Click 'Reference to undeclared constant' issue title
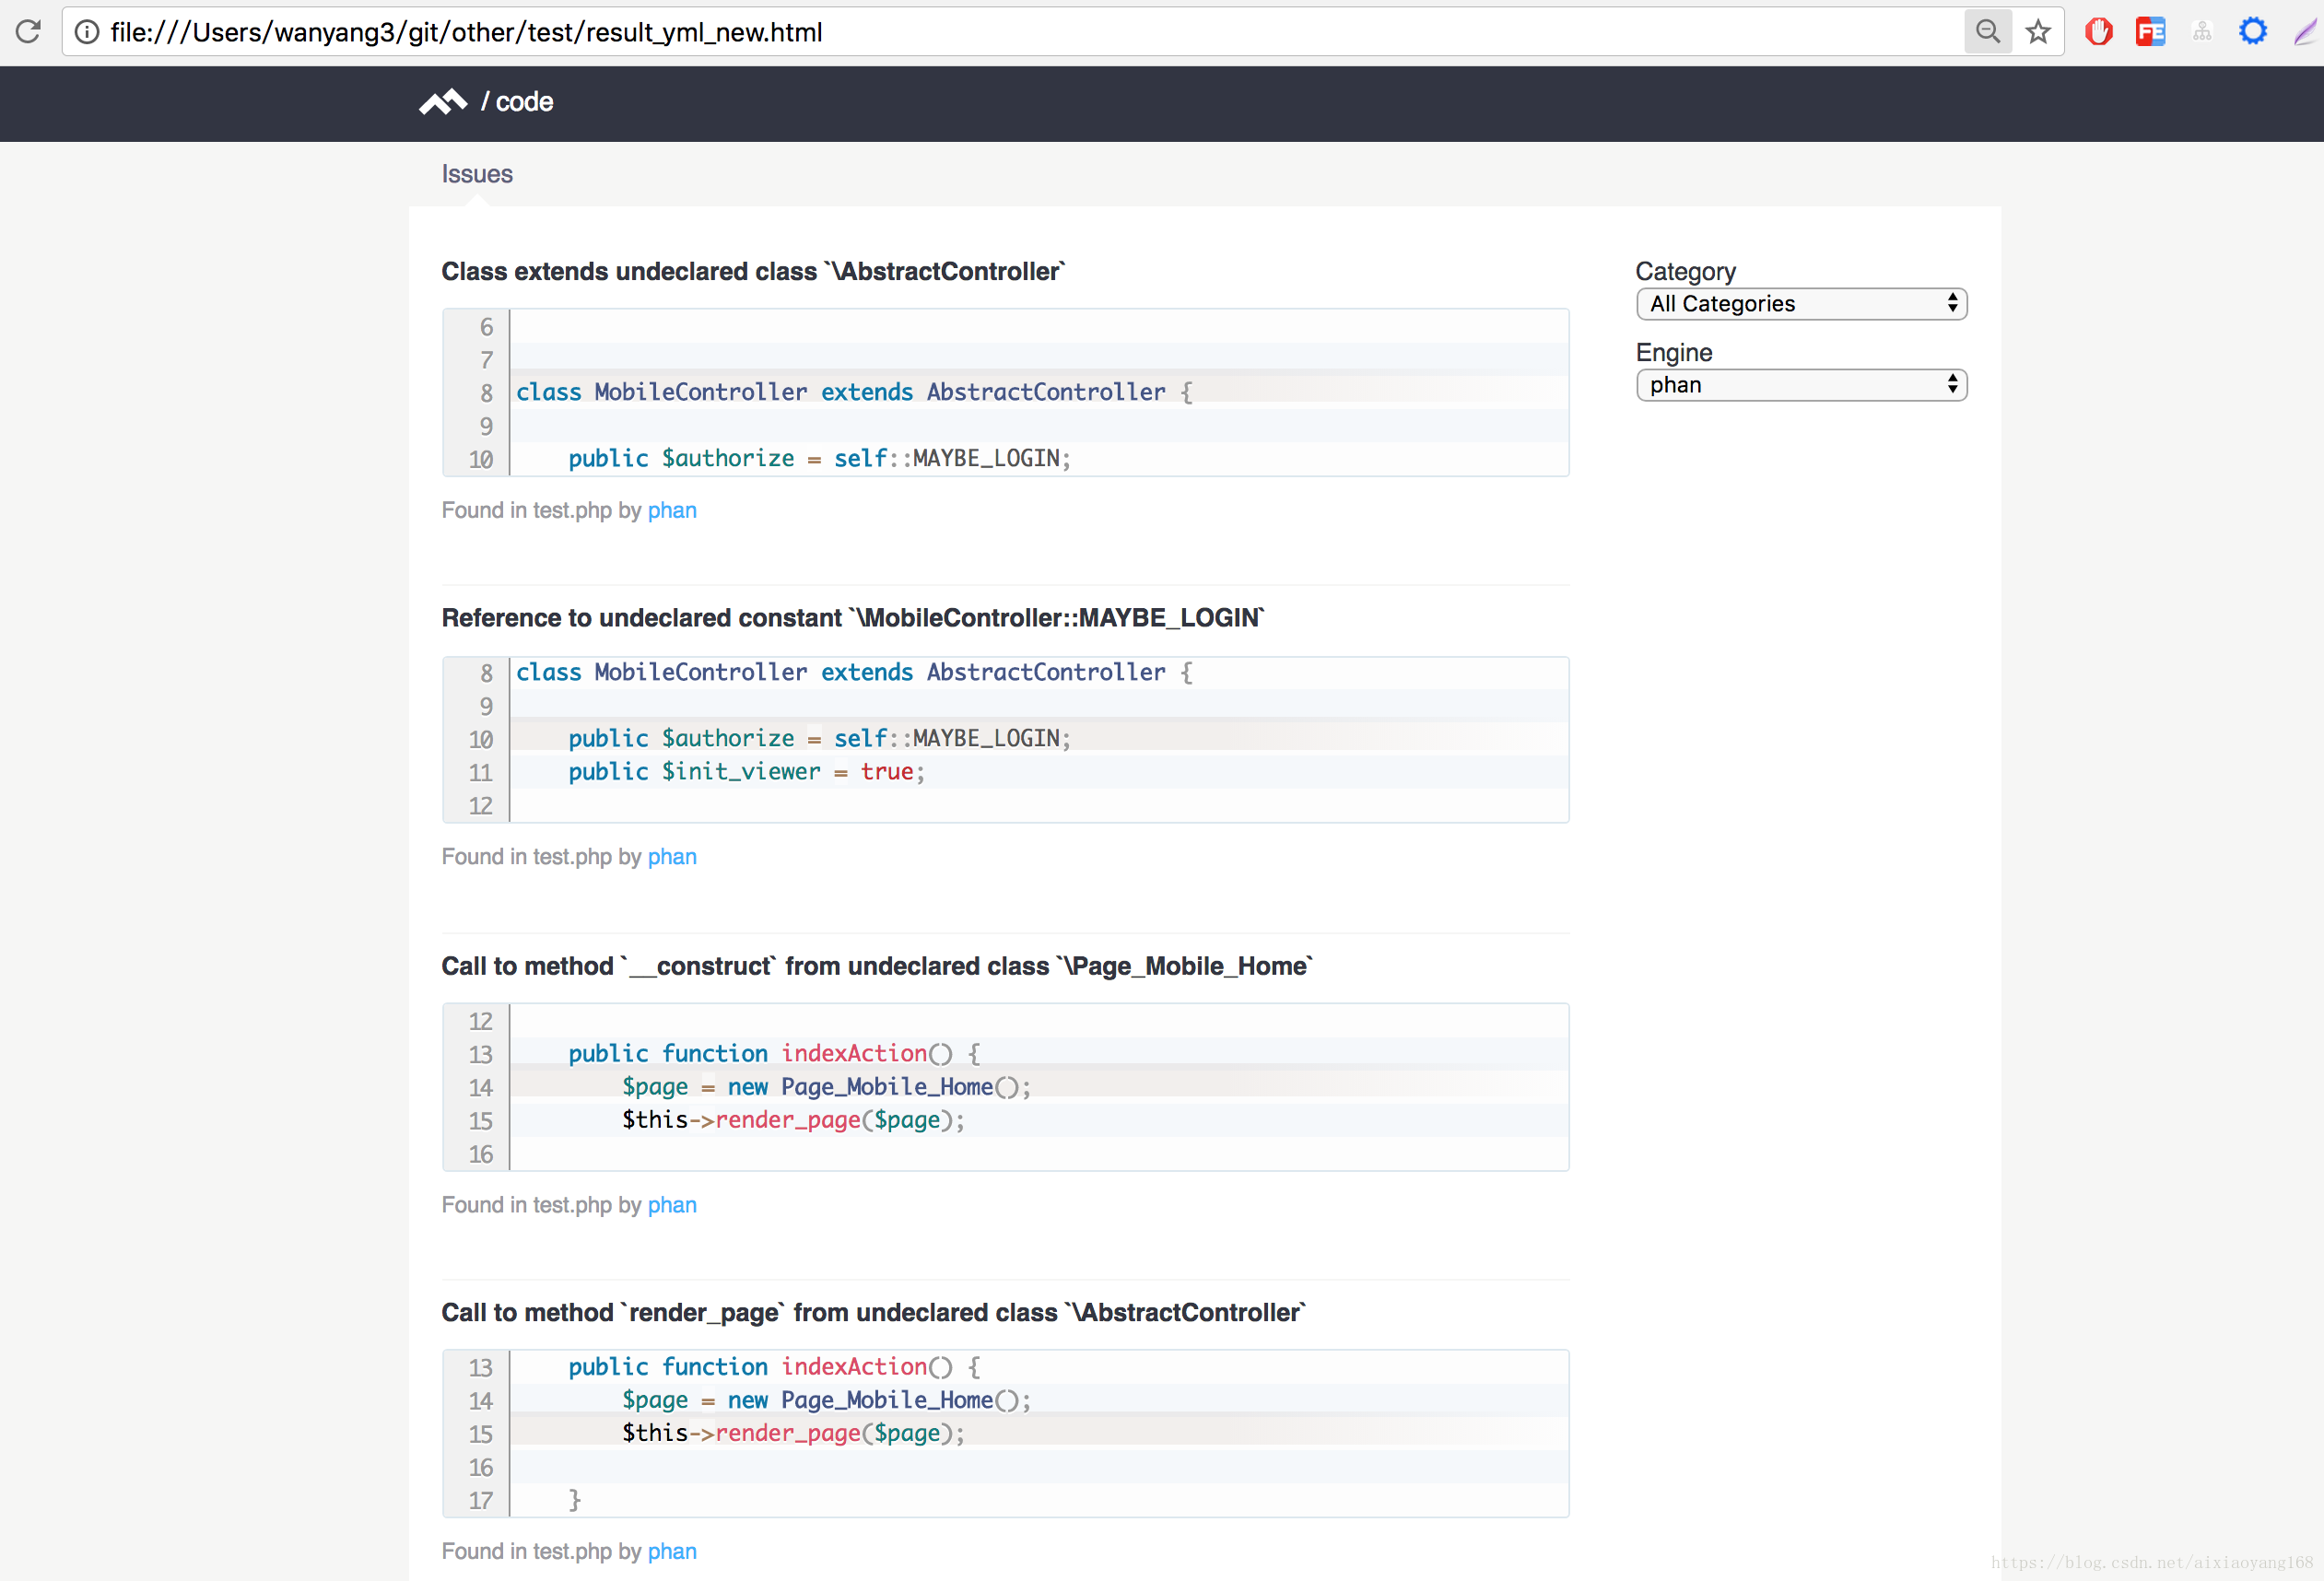Viewport: 2324px width, 1581px height. tap(853, 618)
